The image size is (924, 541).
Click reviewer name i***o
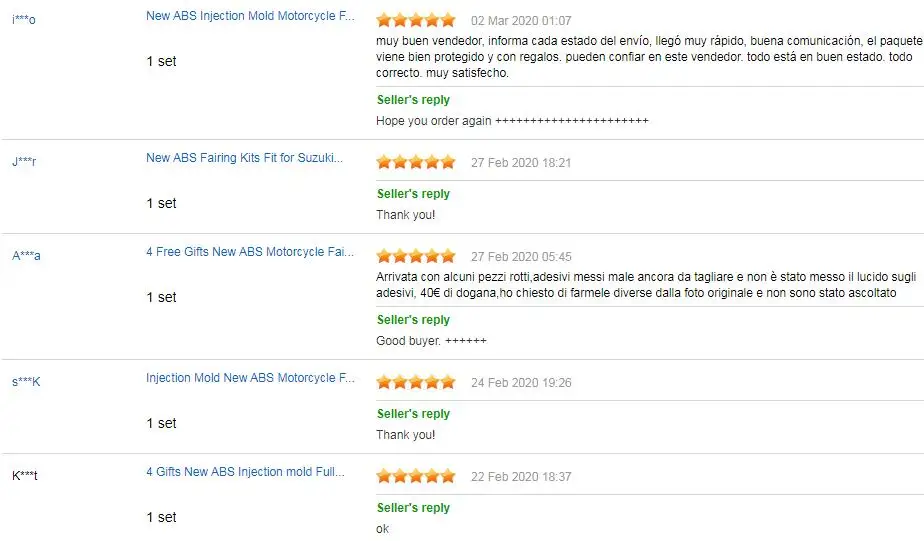pyautogui.click(x=24, y=19)
